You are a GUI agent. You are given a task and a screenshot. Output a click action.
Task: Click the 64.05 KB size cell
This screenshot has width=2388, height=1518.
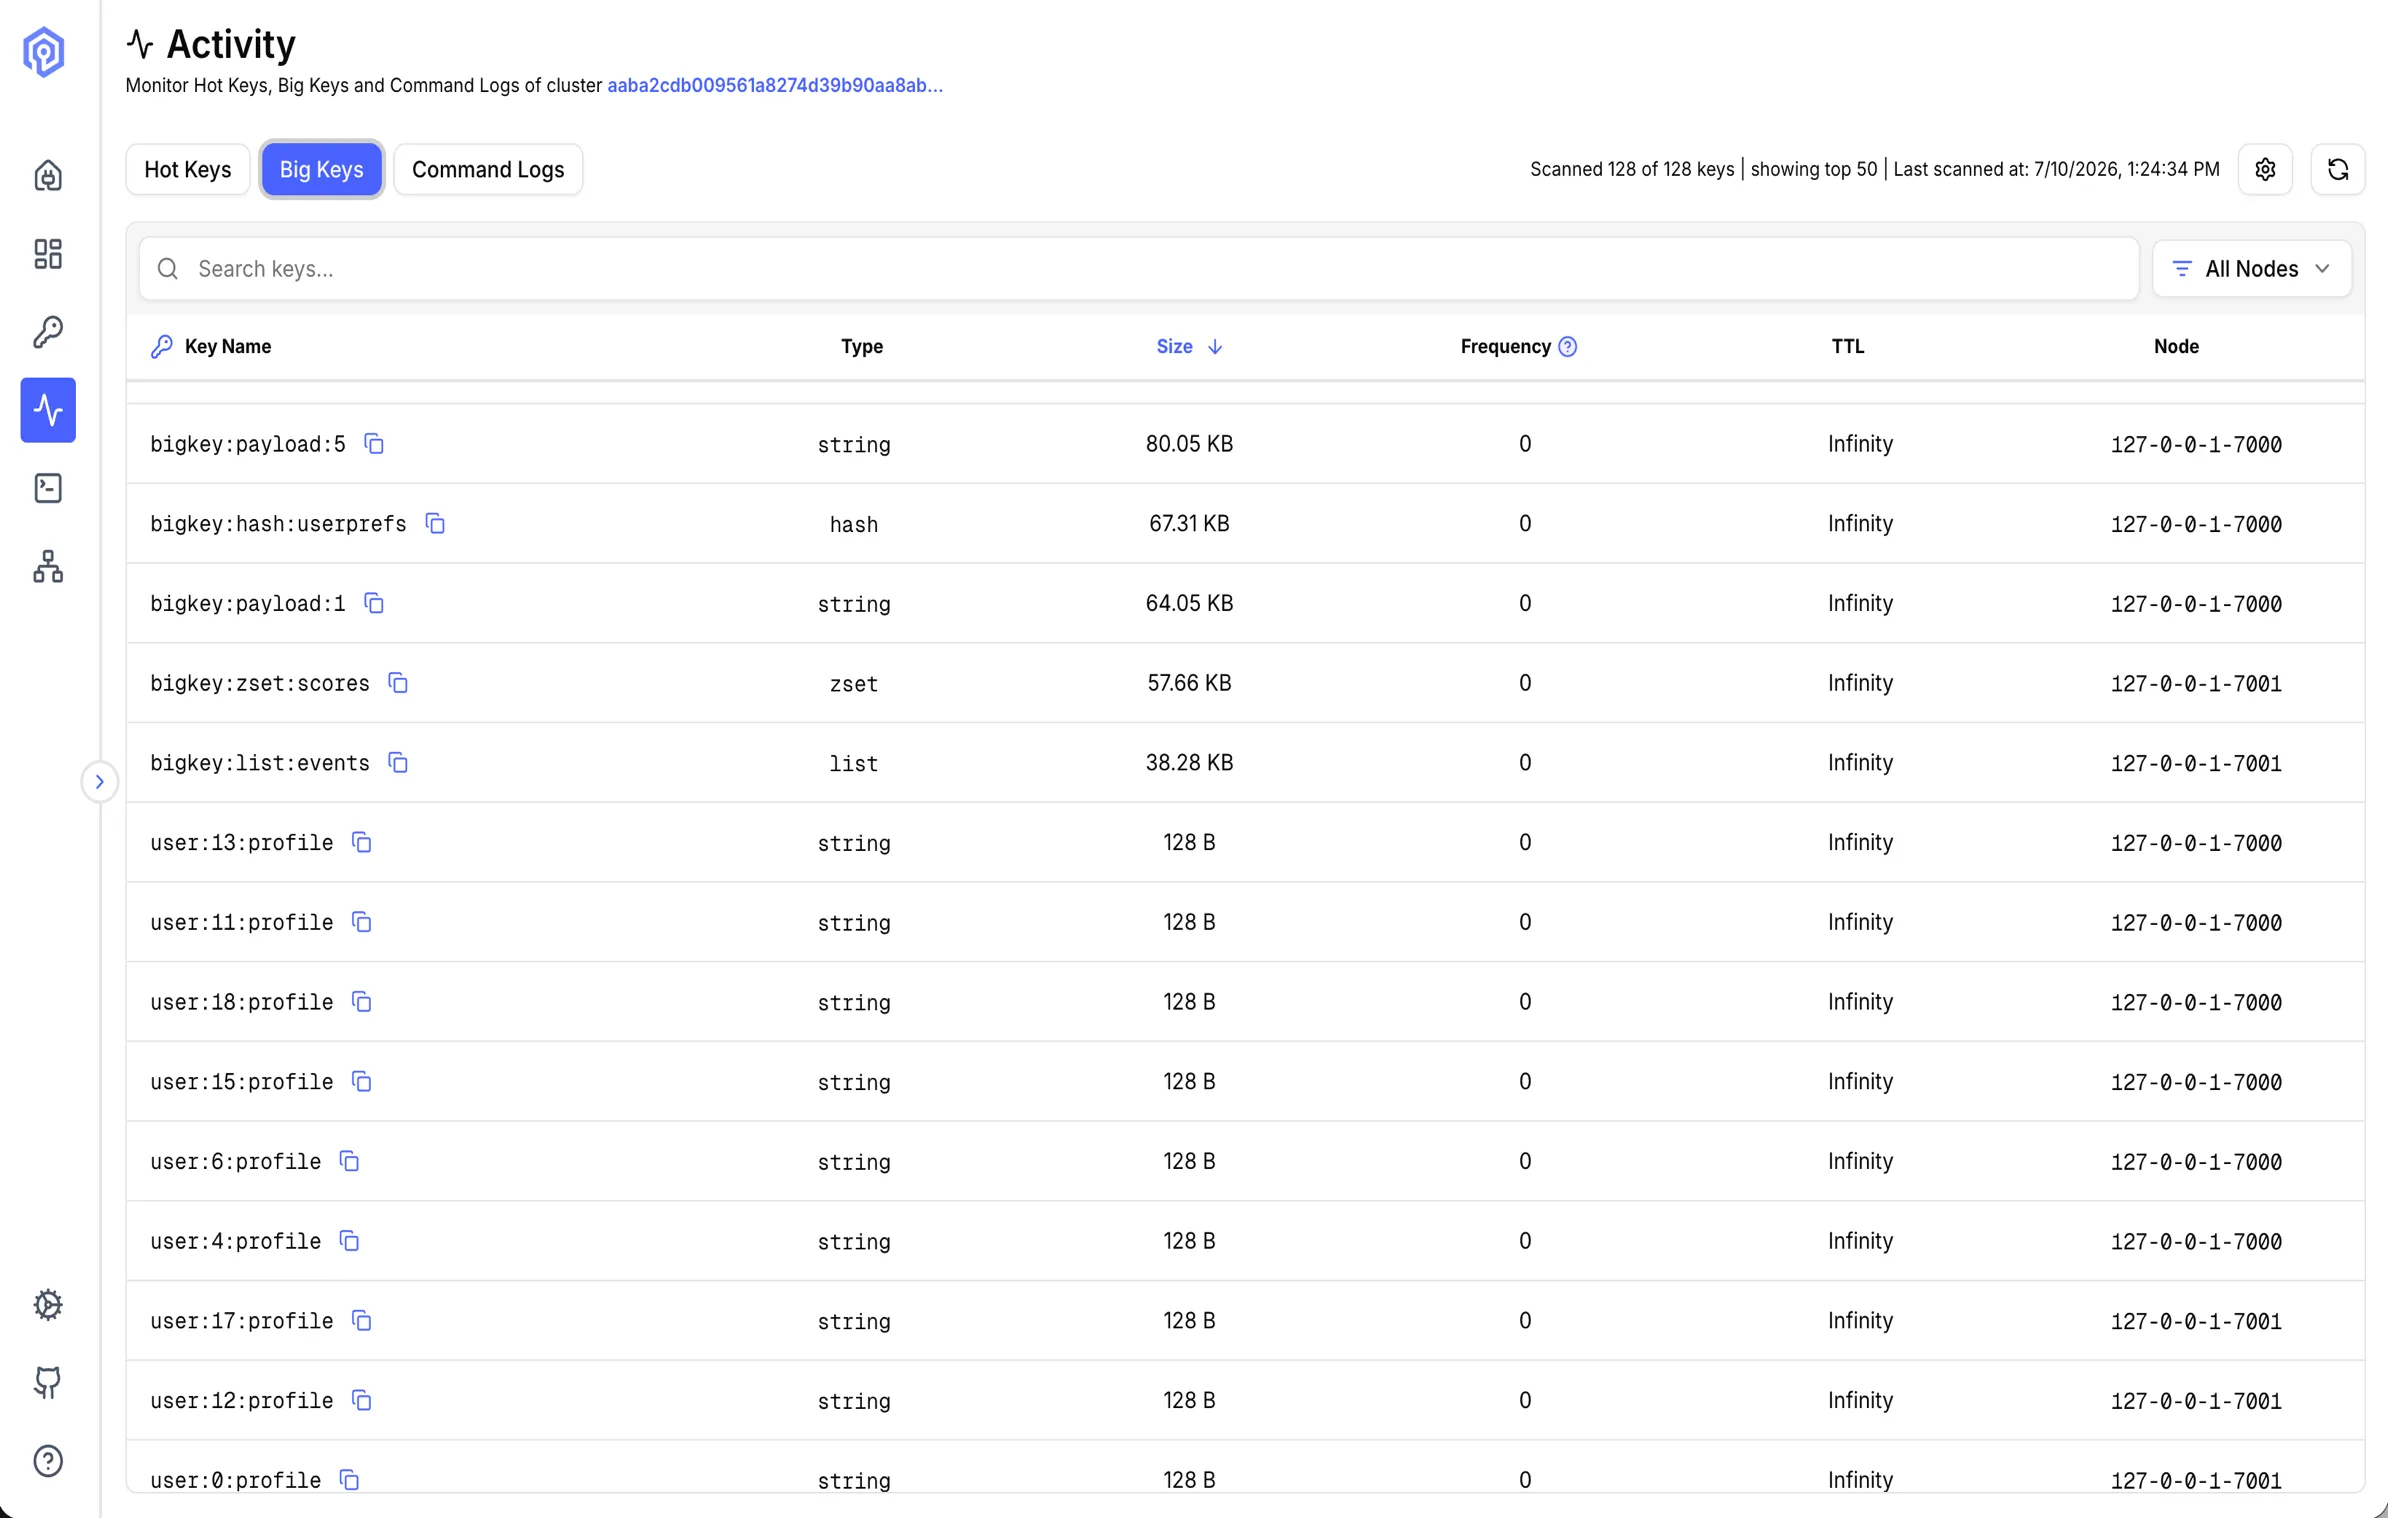click(1189, 603)
